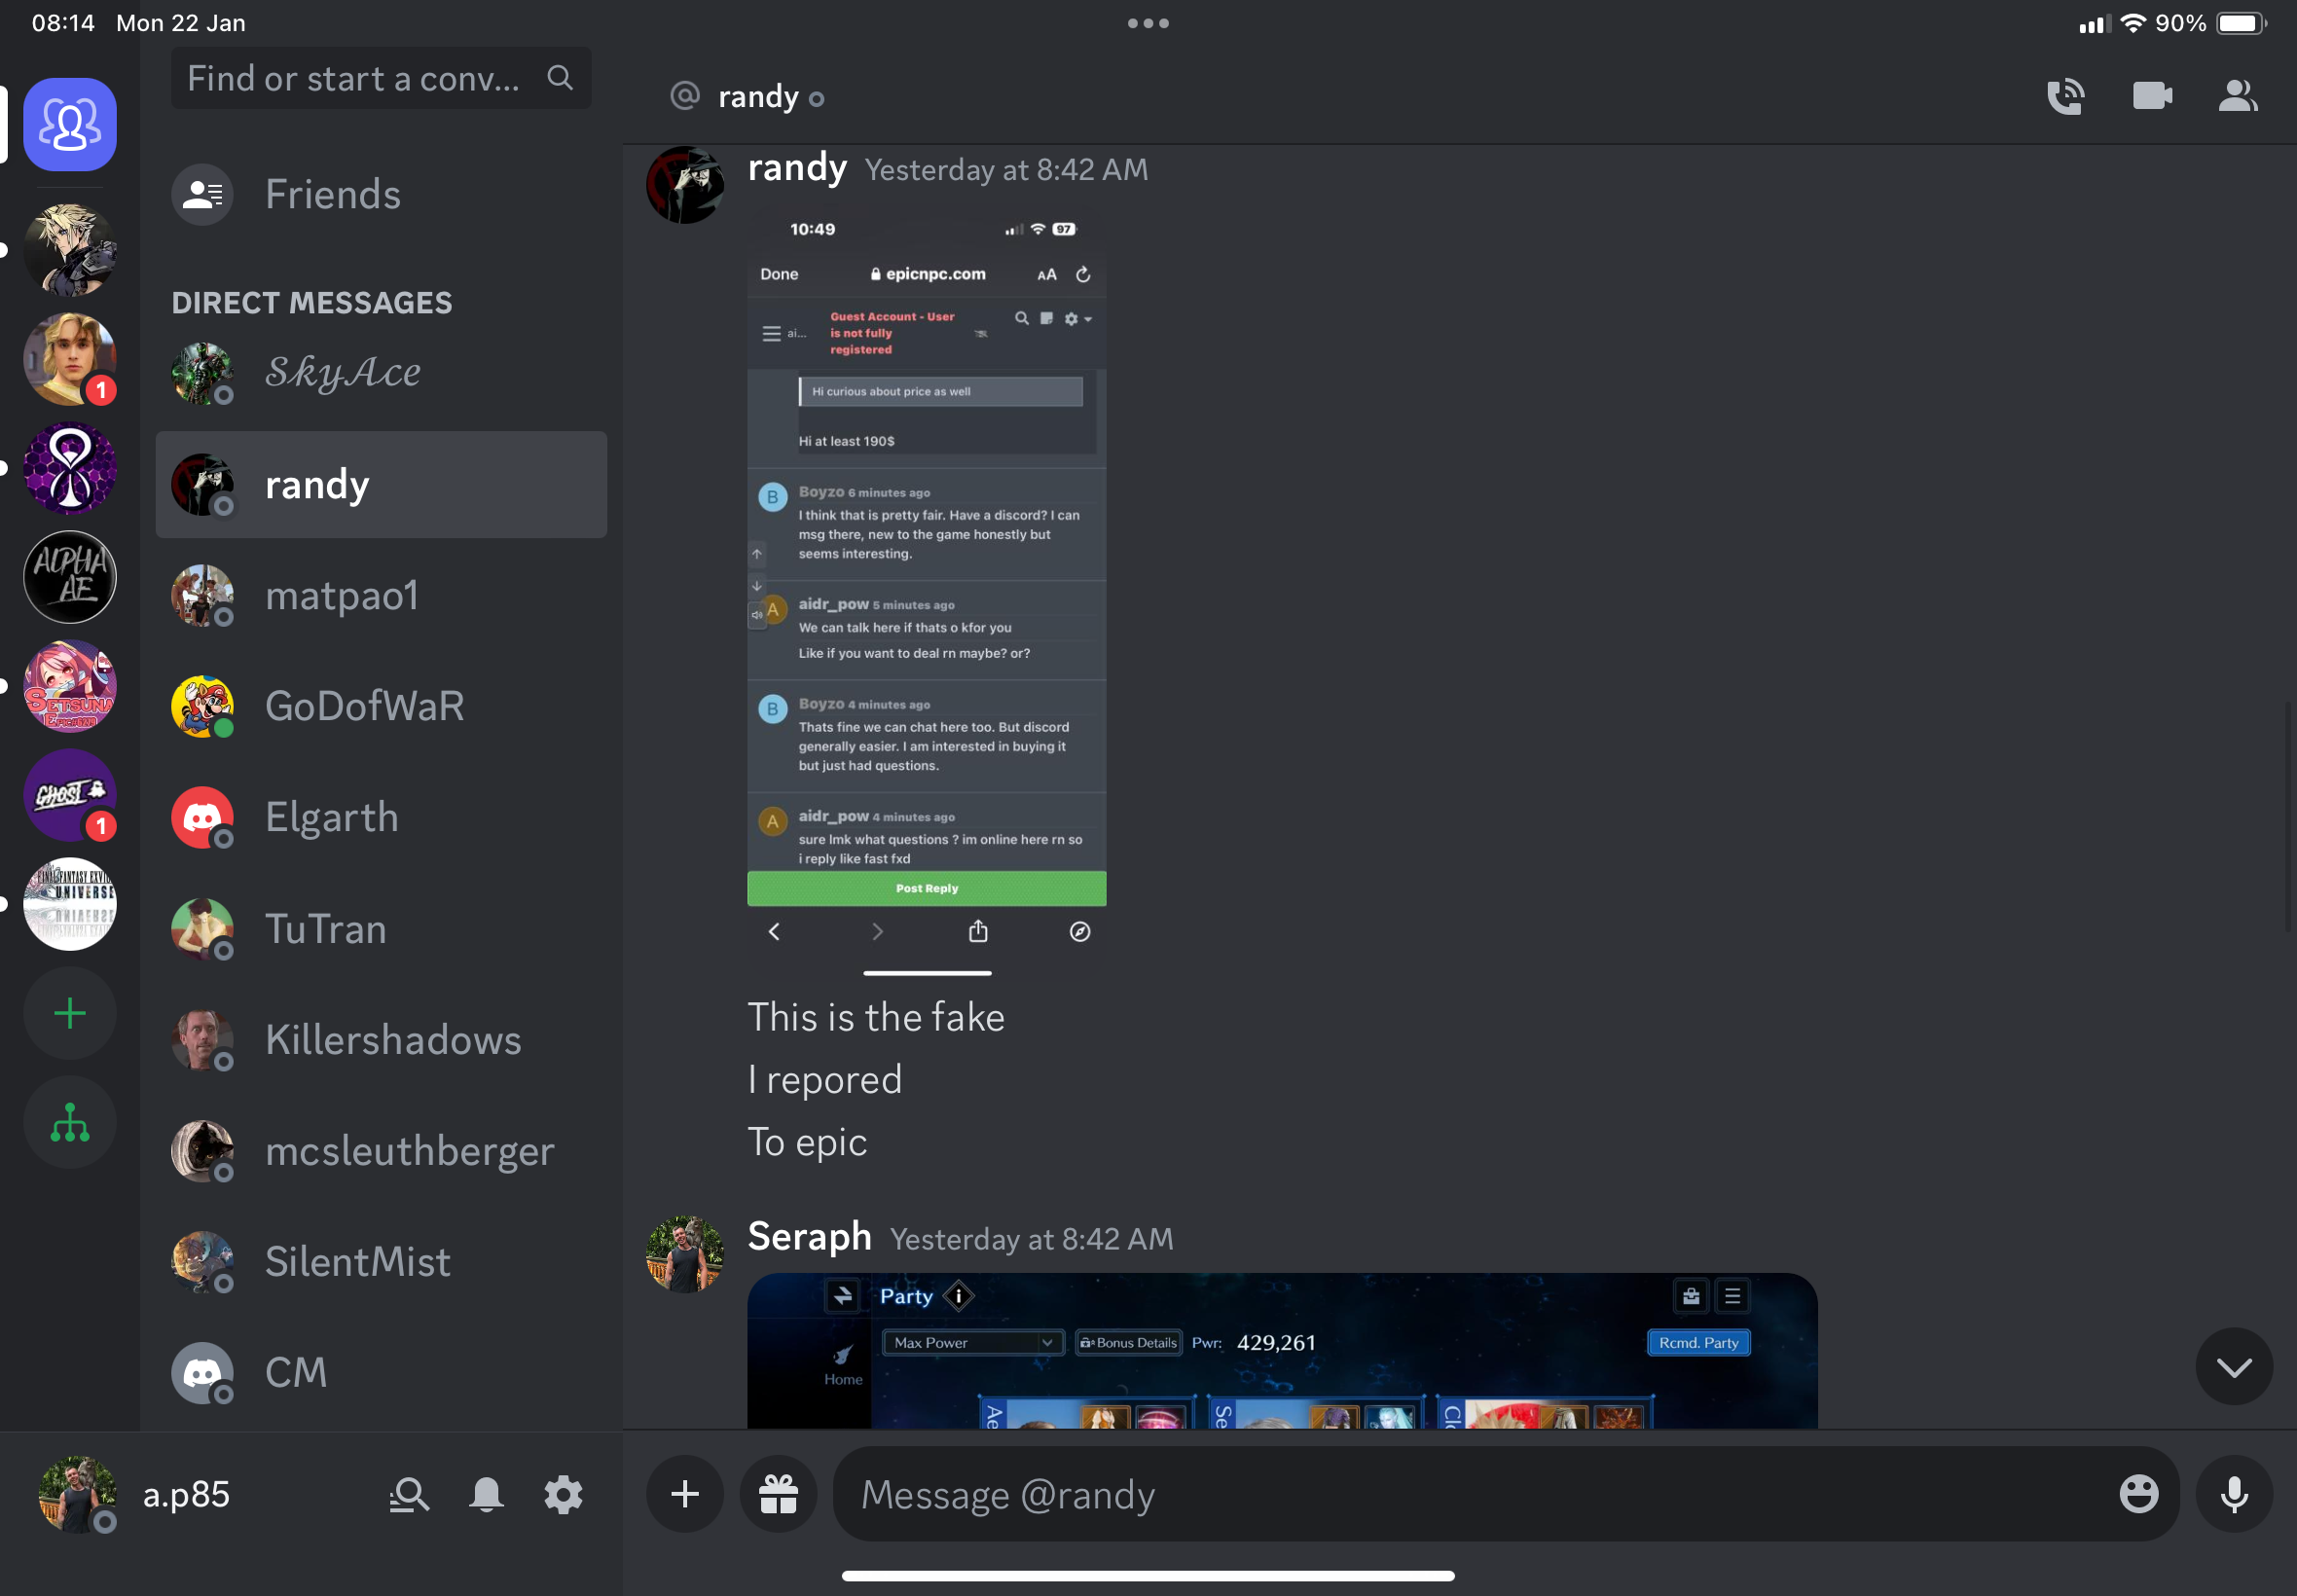The image size is (2297, 1596).
Task: Open the Alpha AE server
Action: coord(70,578)
